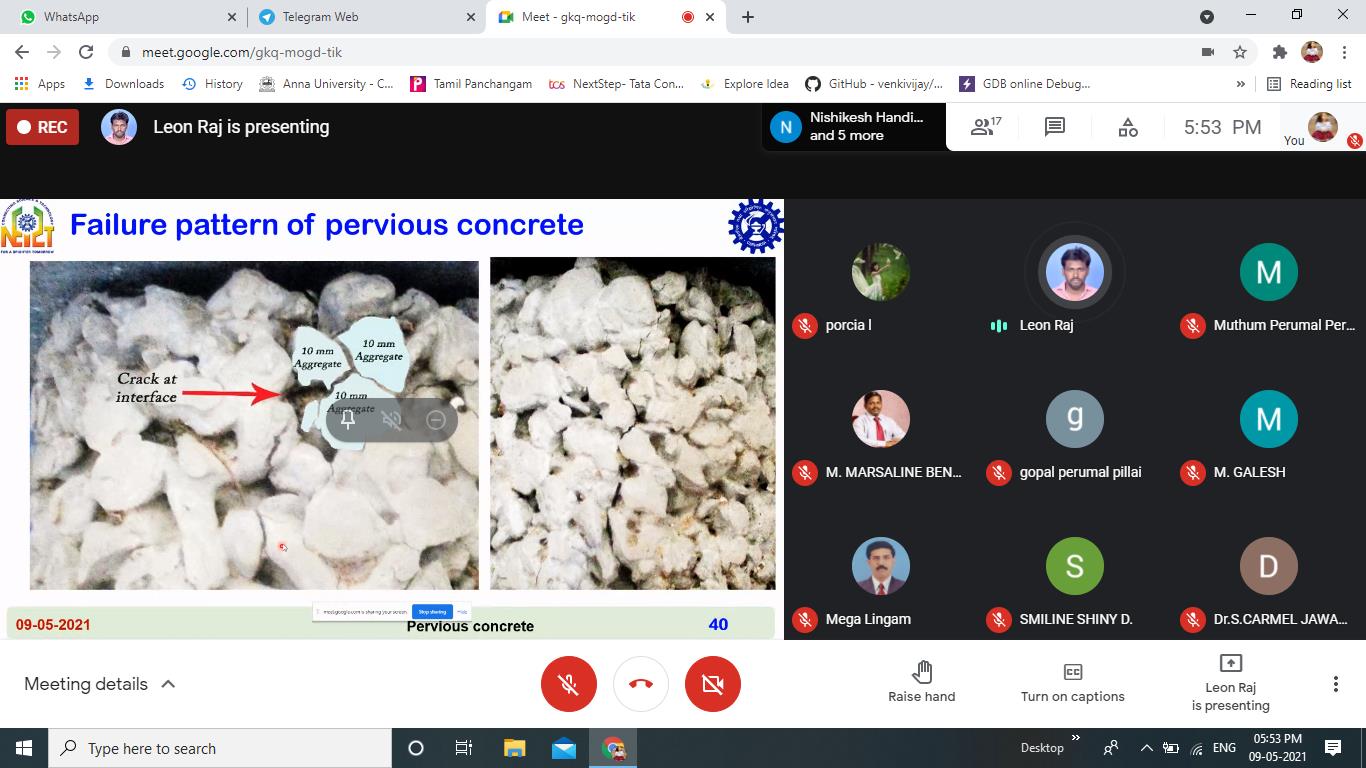Open more options three-dot menu

[x=1335, y=684]
